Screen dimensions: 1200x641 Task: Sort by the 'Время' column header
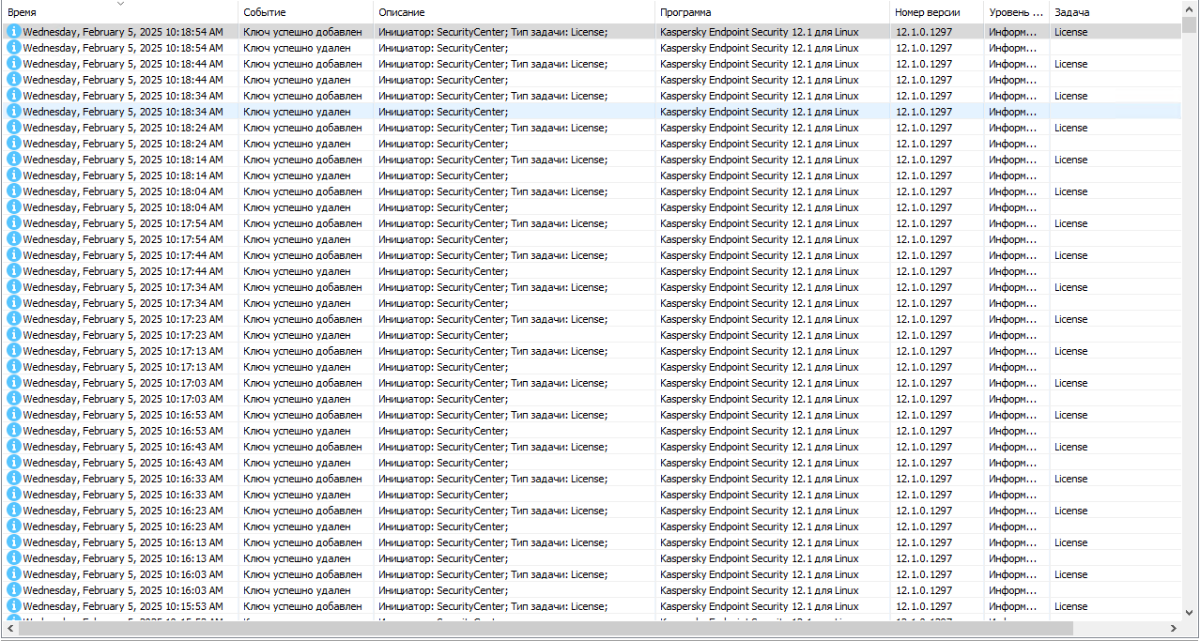point(120,12)
